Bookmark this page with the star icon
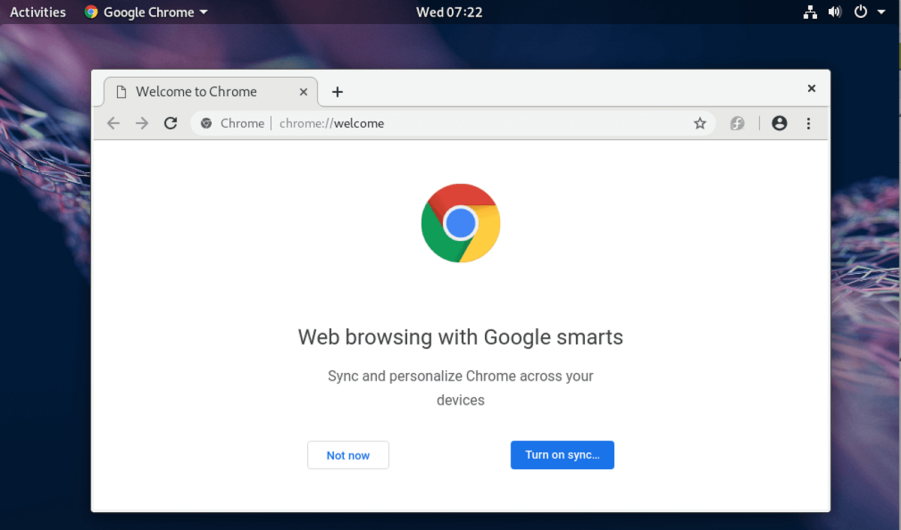This screenshot has height=530, width=901. (699, 123)
